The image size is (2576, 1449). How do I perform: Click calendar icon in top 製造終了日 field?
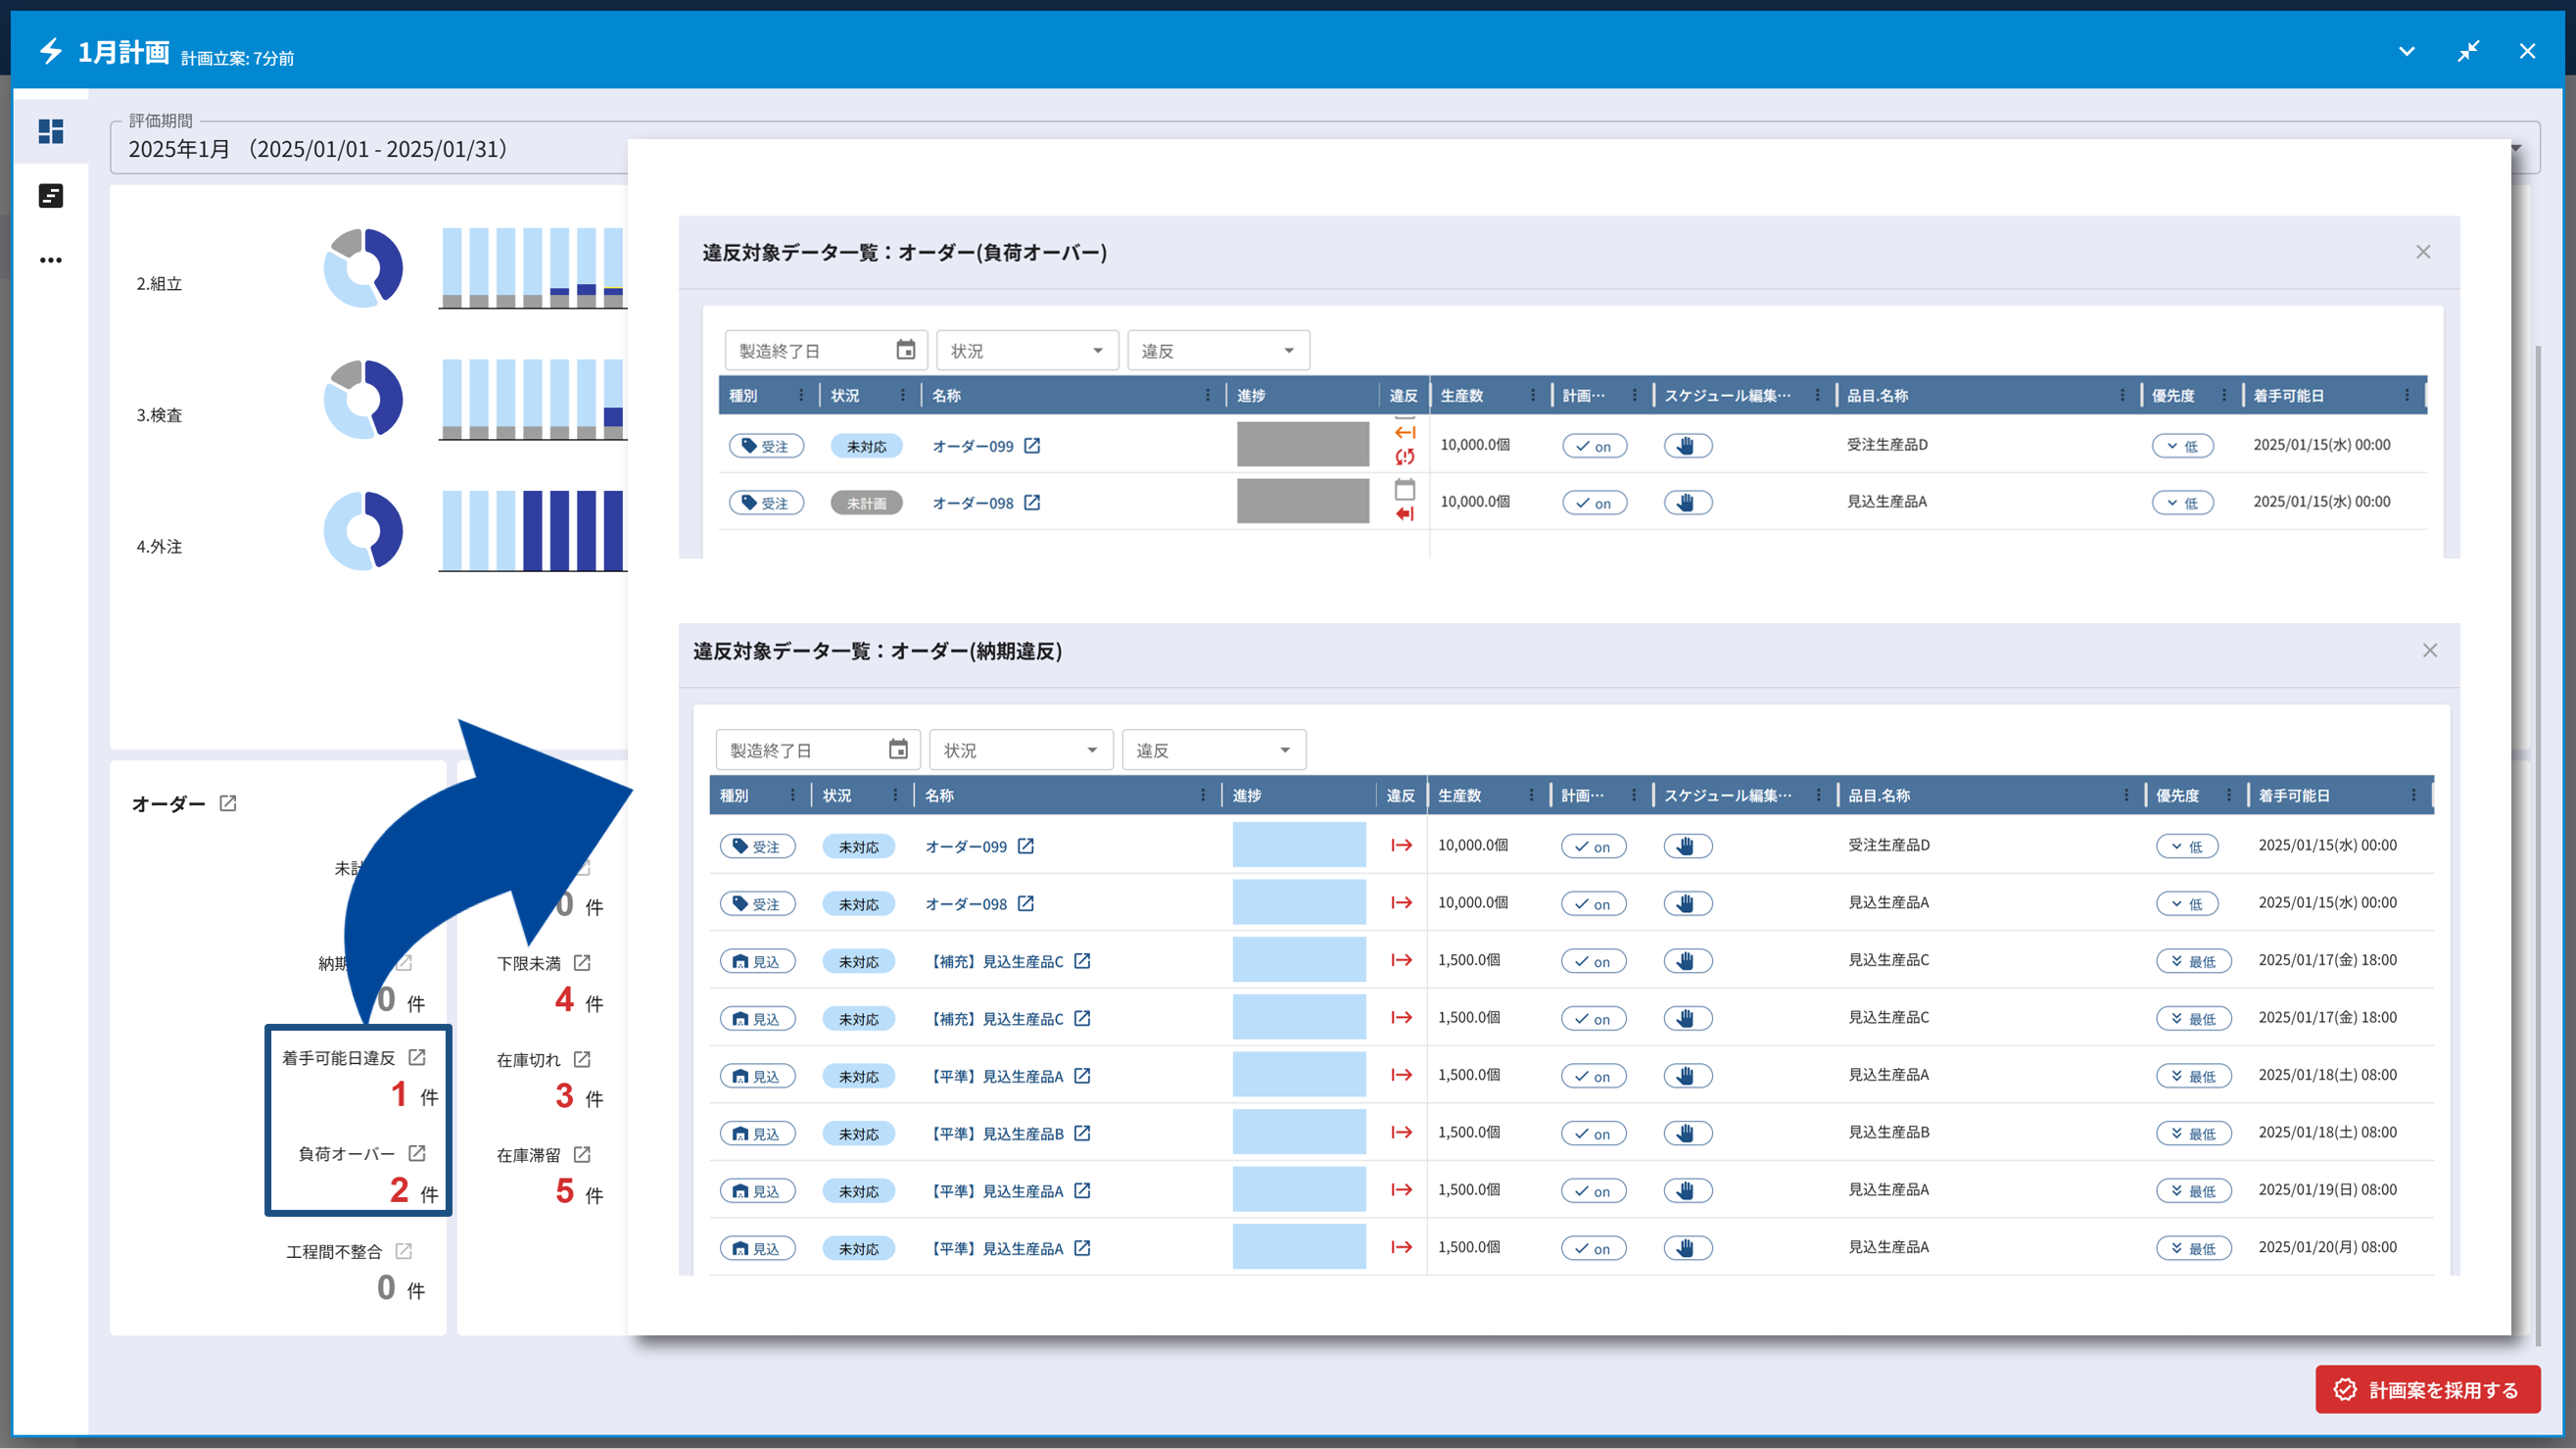(x=905, y=350)
